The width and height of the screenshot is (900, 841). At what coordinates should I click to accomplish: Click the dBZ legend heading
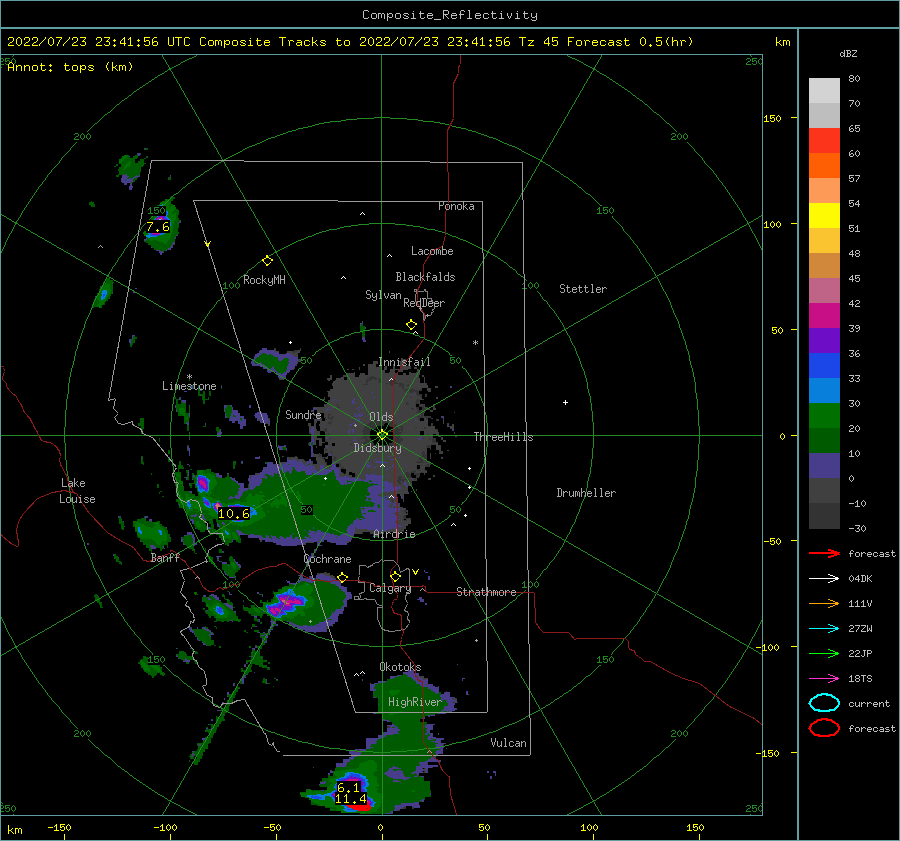click(848, 53)
